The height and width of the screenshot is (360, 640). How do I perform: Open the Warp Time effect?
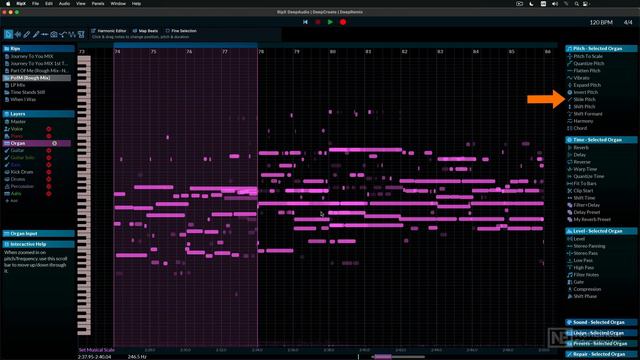pos(585,169)
